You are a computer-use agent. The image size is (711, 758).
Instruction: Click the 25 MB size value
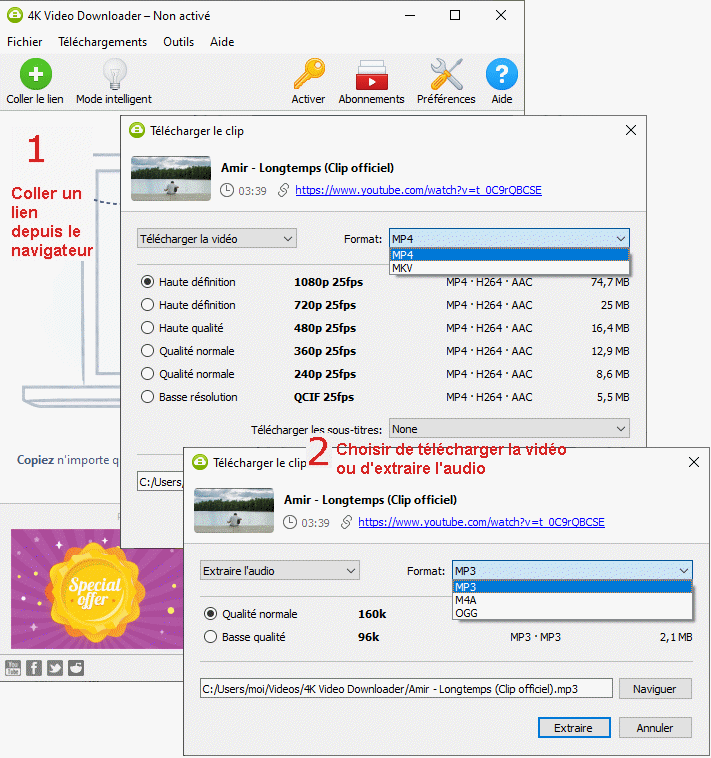[615, 305]
